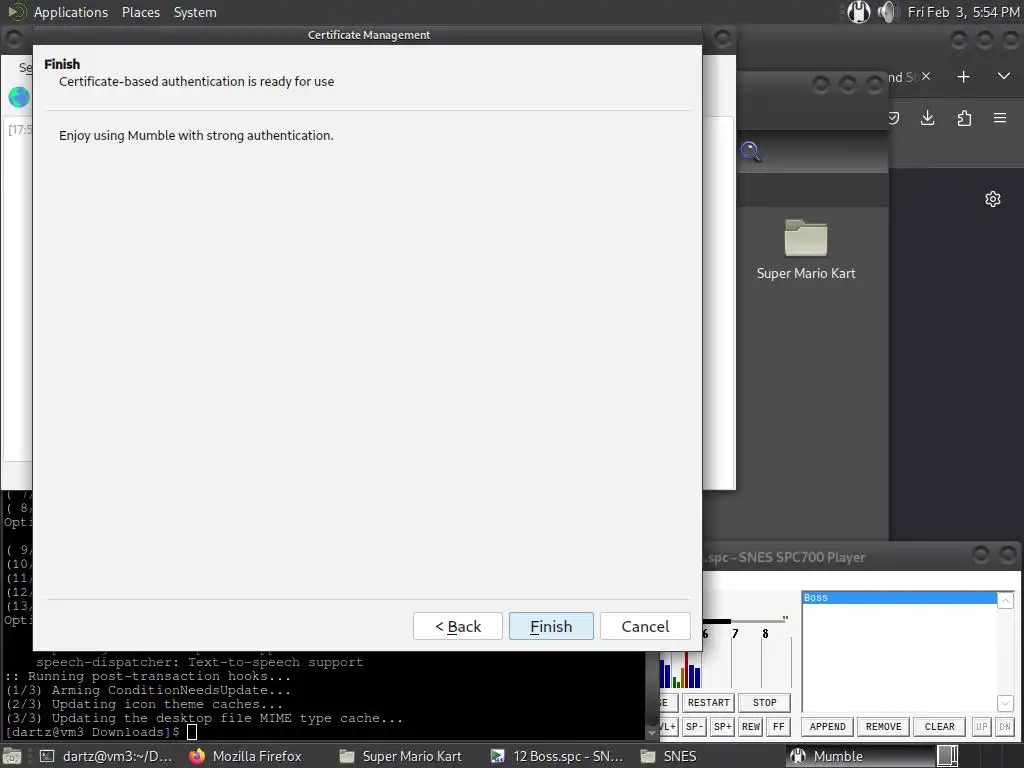1024x768 pixels.
Task: Open the Applications menu
Action: pyautogui.click(x=71, y=12)
